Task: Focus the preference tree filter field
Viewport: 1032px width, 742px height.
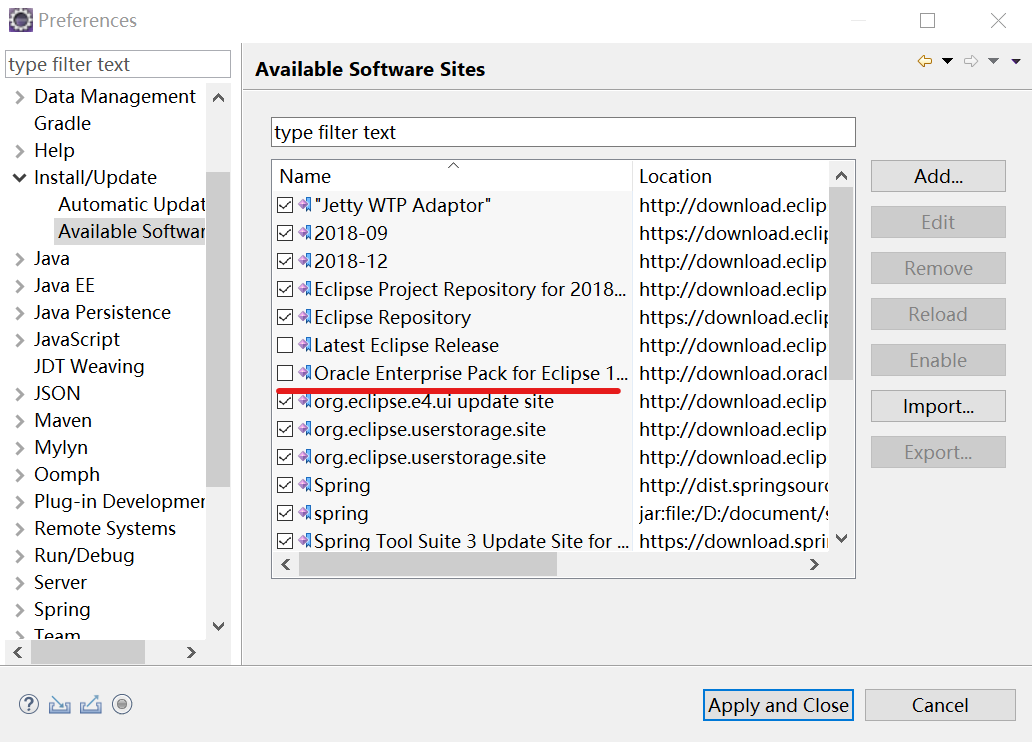Action: coord(118,64)
